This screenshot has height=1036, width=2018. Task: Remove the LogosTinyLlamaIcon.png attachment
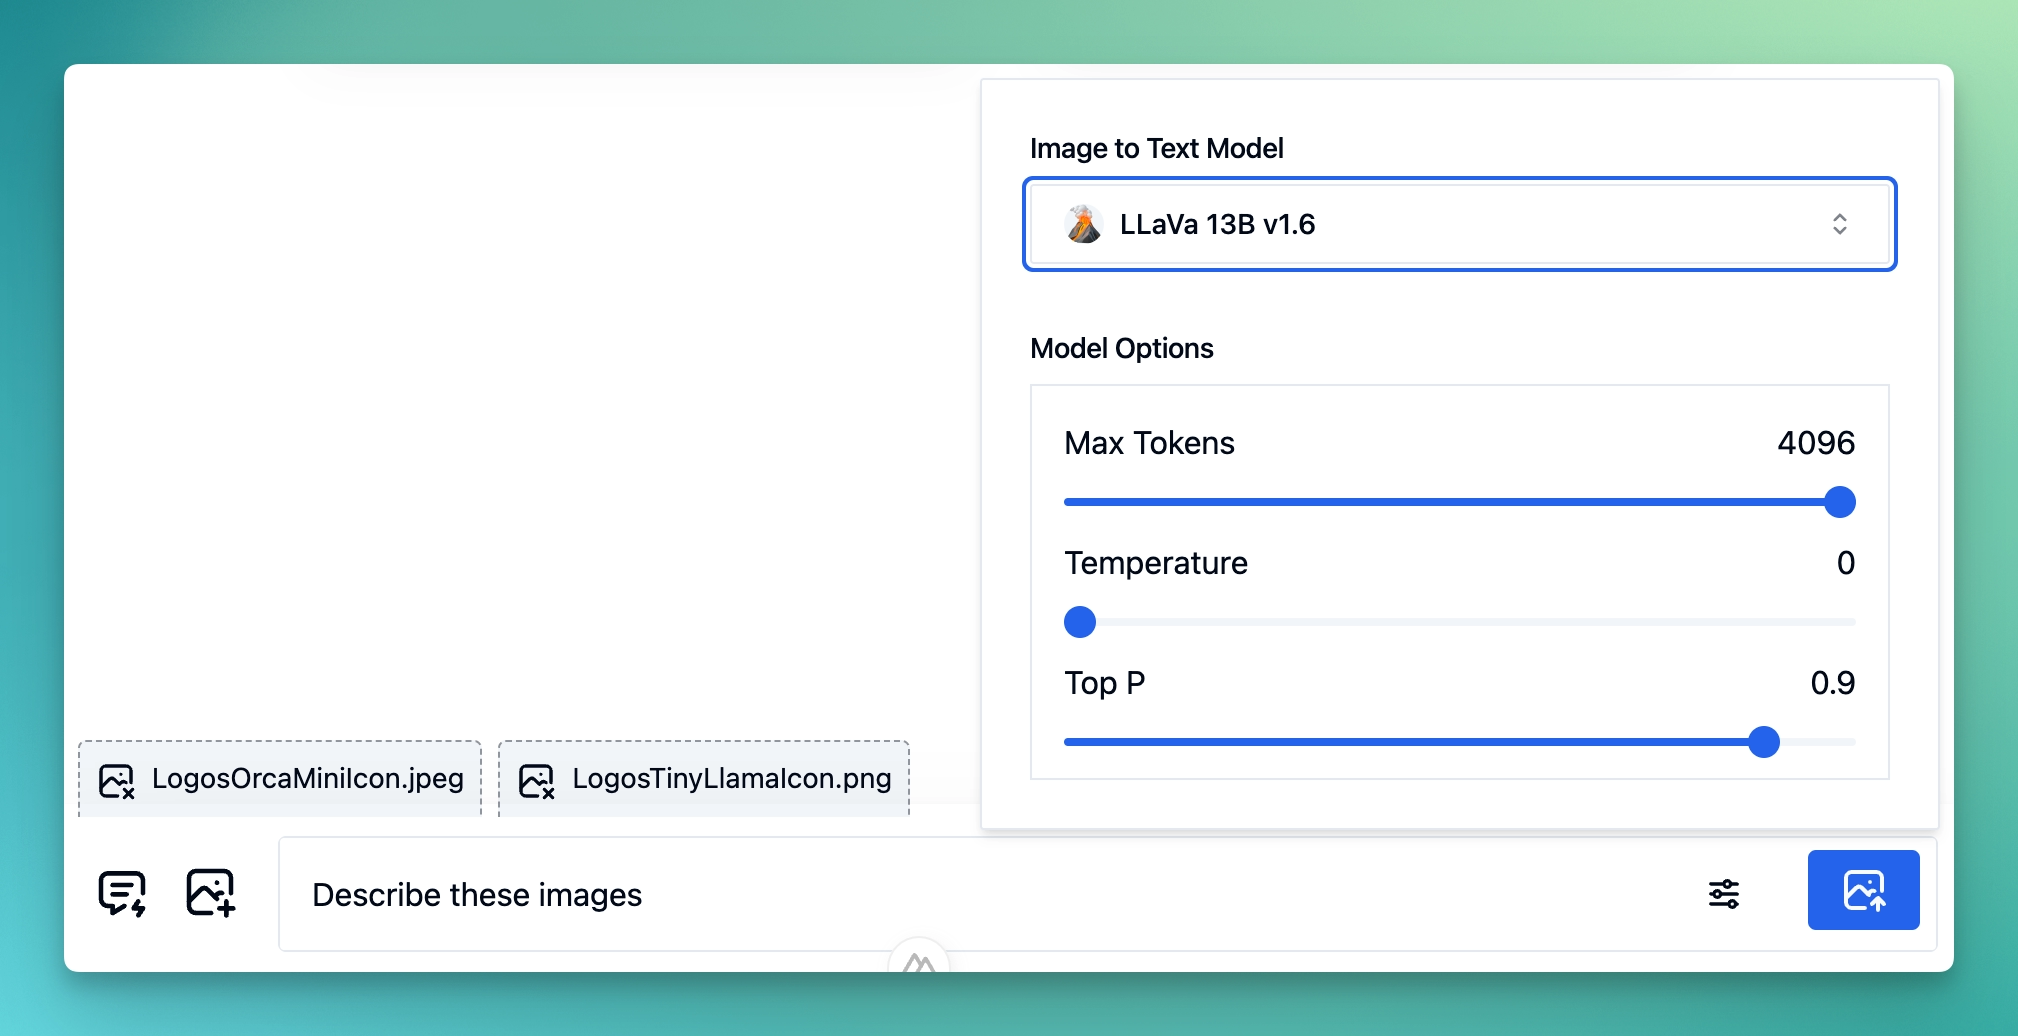(537, 779)
